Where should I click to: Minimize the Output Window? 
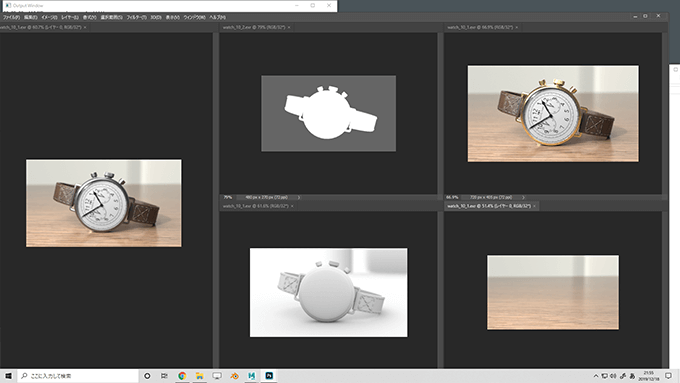[297, 6]
